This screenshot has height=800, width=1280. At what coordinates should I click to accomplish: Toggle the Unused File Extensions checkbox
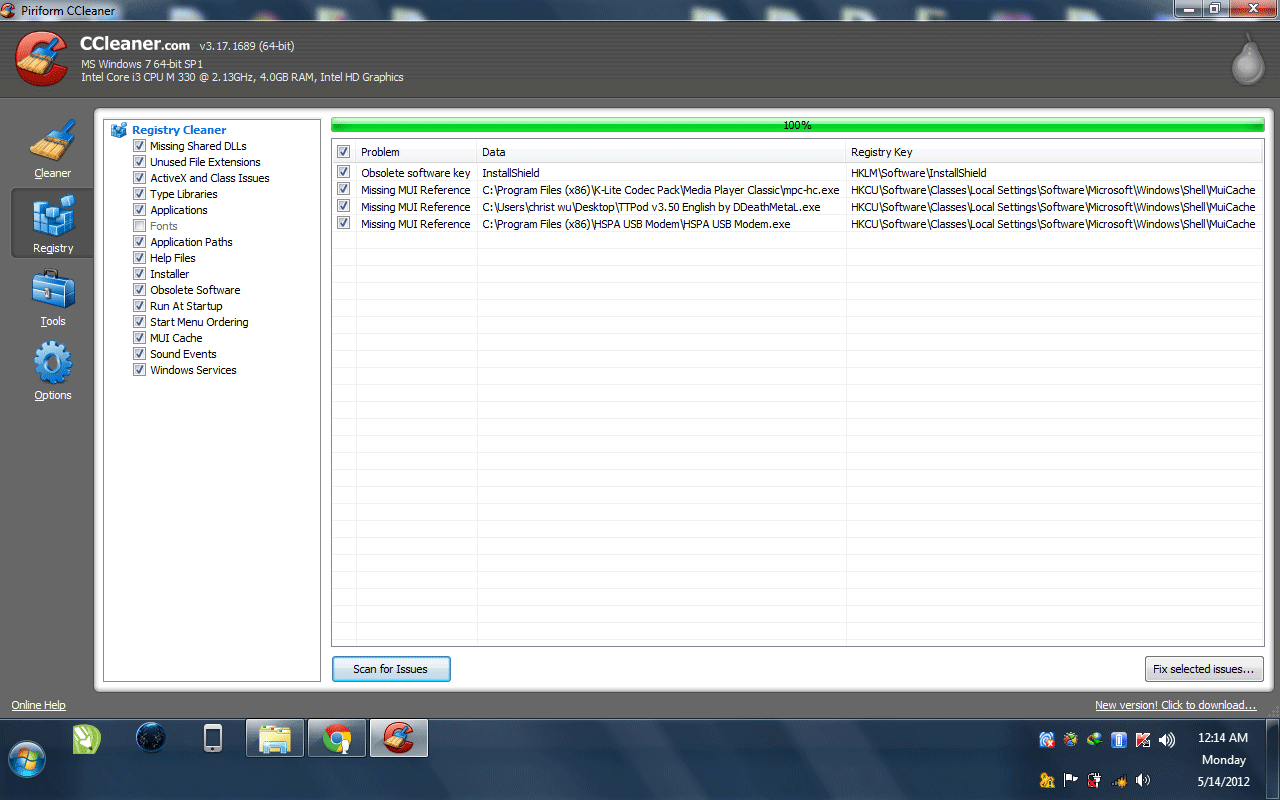[140, 162]
